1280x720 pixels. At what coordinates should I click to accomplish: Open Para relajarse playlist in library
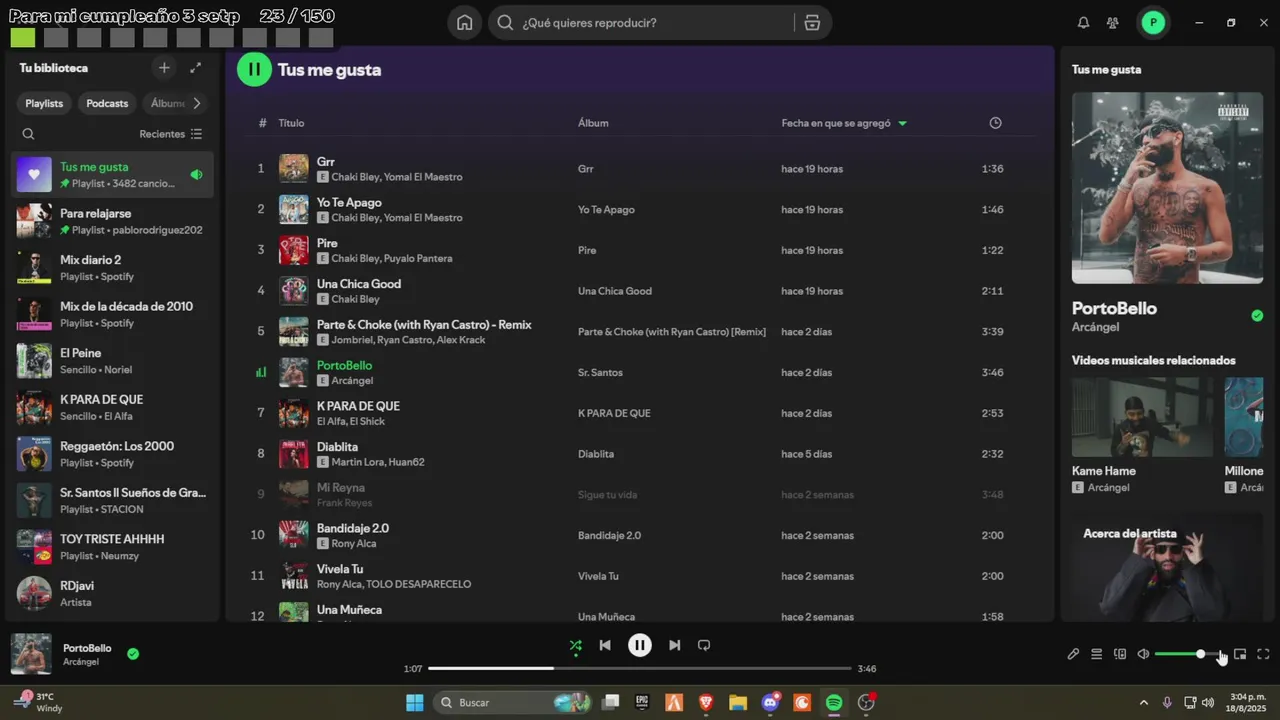click(112, 221)
